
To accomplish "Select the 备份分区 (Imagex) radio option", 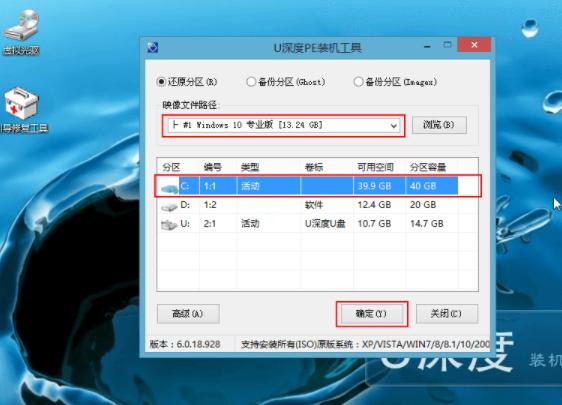I will [x=358, y=82].
